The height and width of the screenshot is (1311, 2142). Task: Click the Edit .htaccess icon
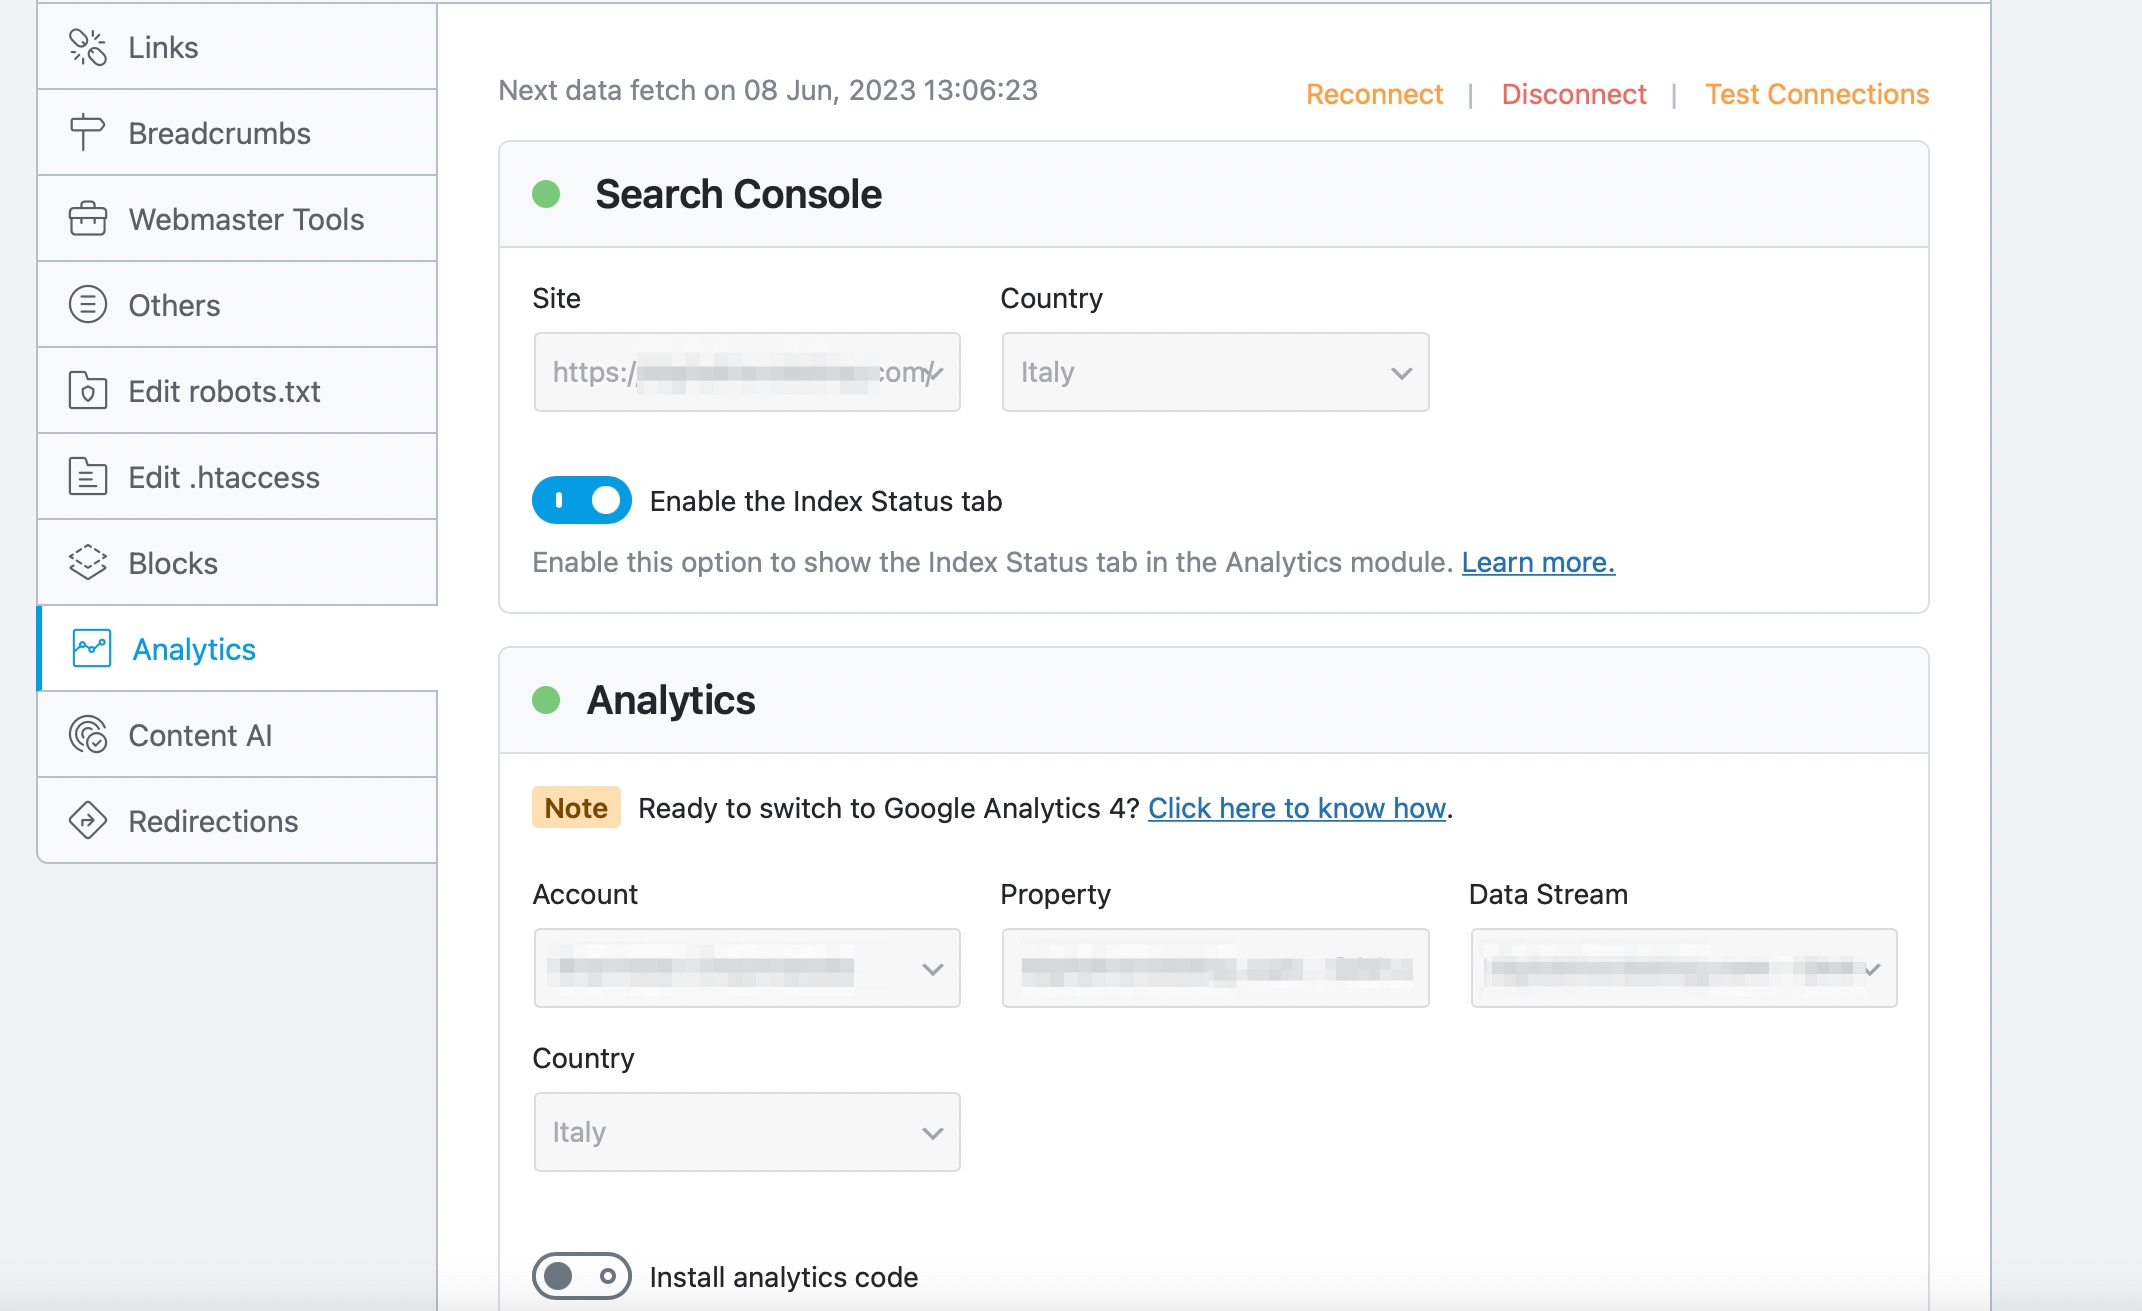pyautogui.click(x=86, y=476)
